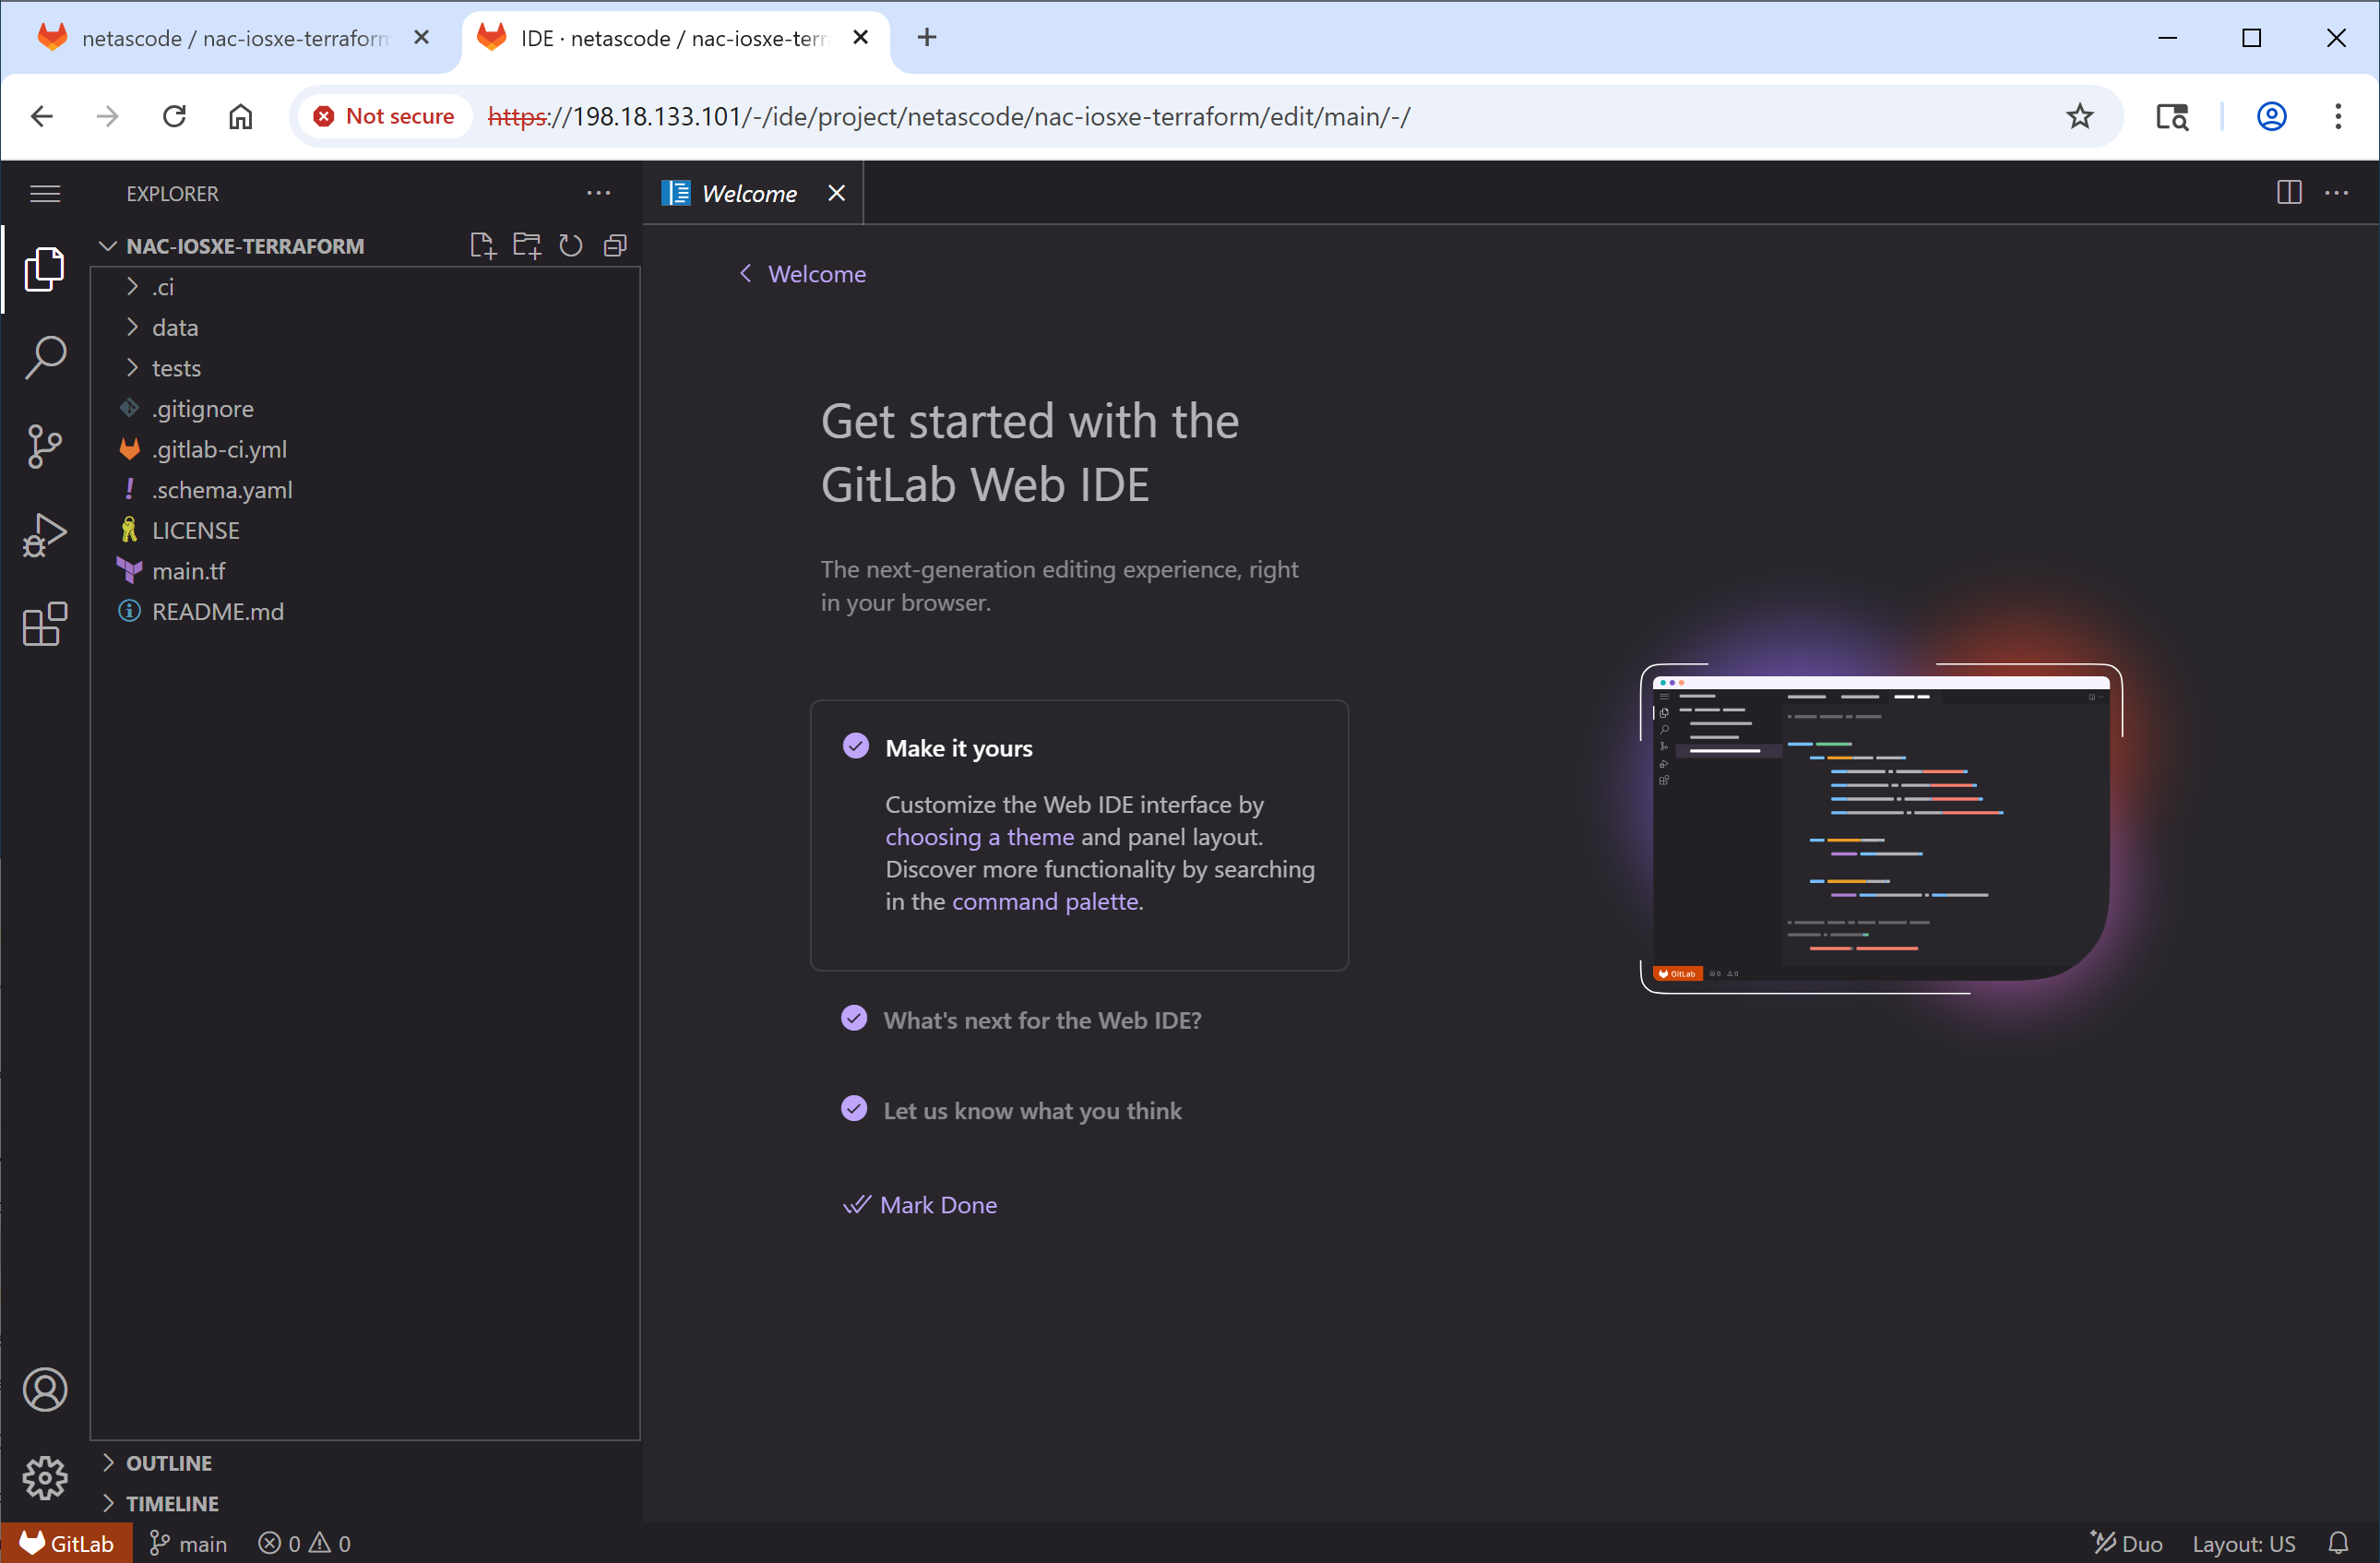This screenshot has height=1563, width=2380.
Task: Open the command palette link
Action: (x=1045, y=901)
